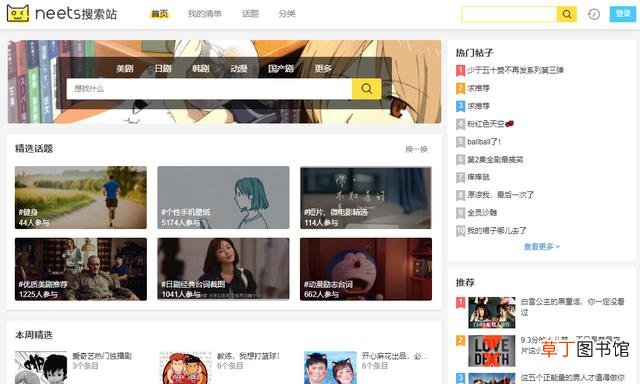Click the cat-ears thumbnail for 开心麻花出品

point(331,367)
